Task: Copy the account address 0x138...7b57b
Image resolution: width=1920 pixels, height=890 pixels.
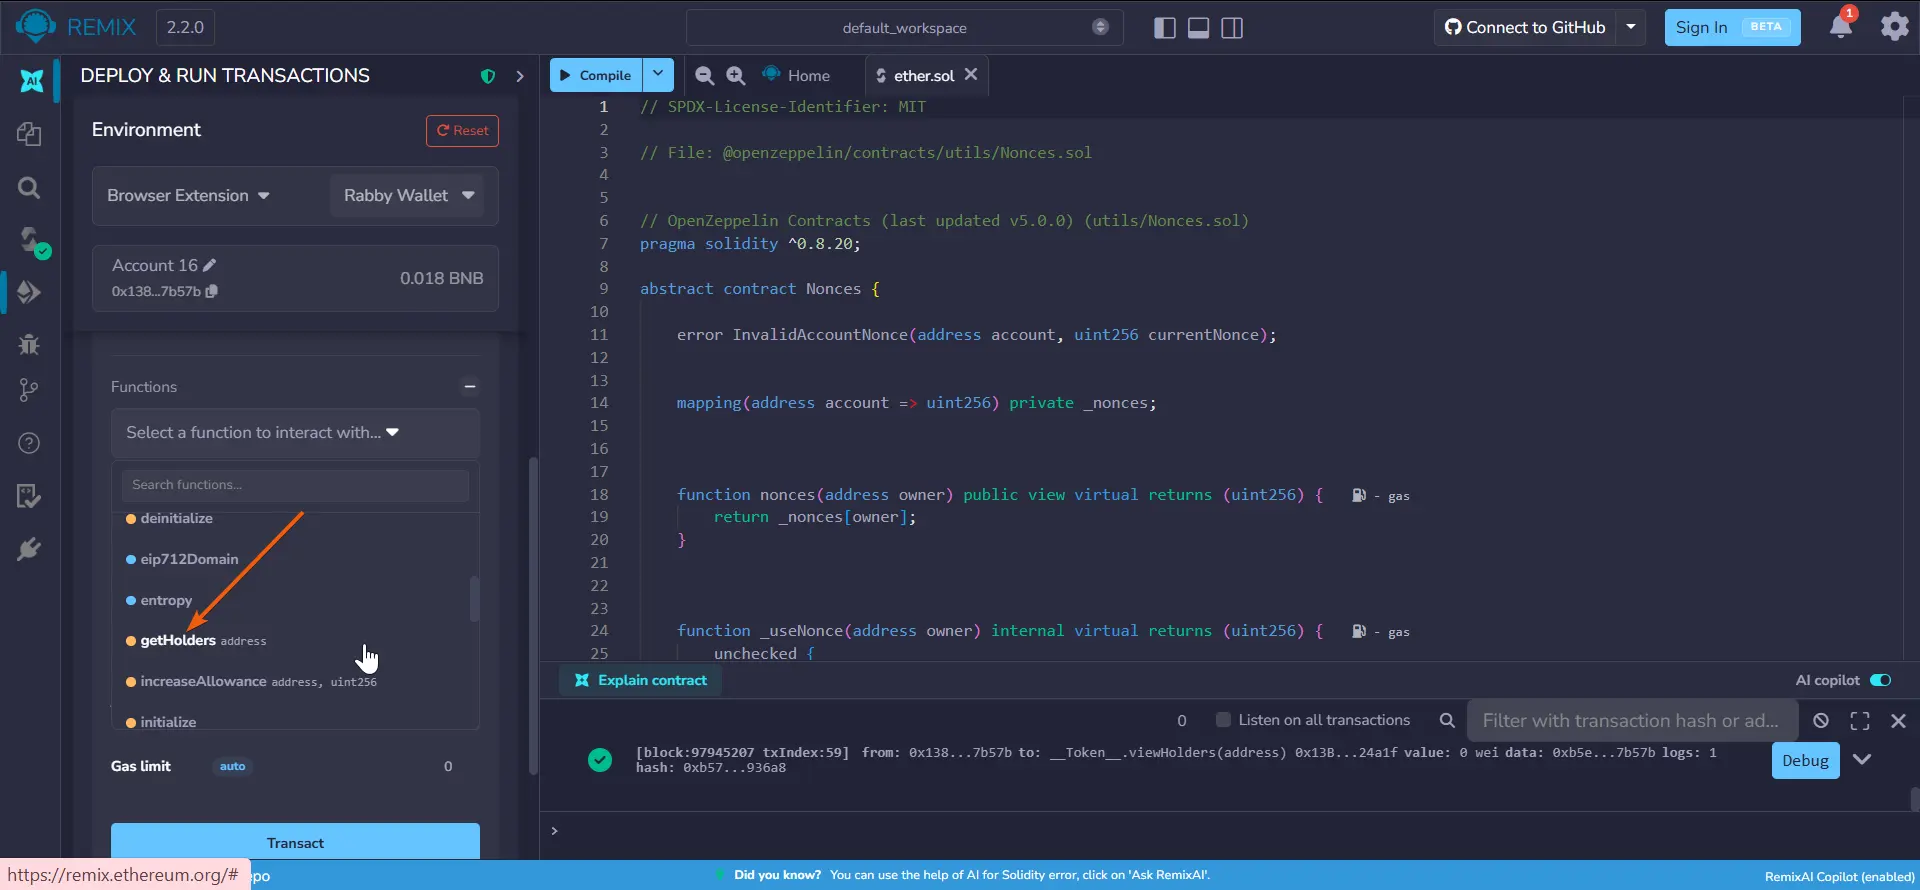Action: 212,291
